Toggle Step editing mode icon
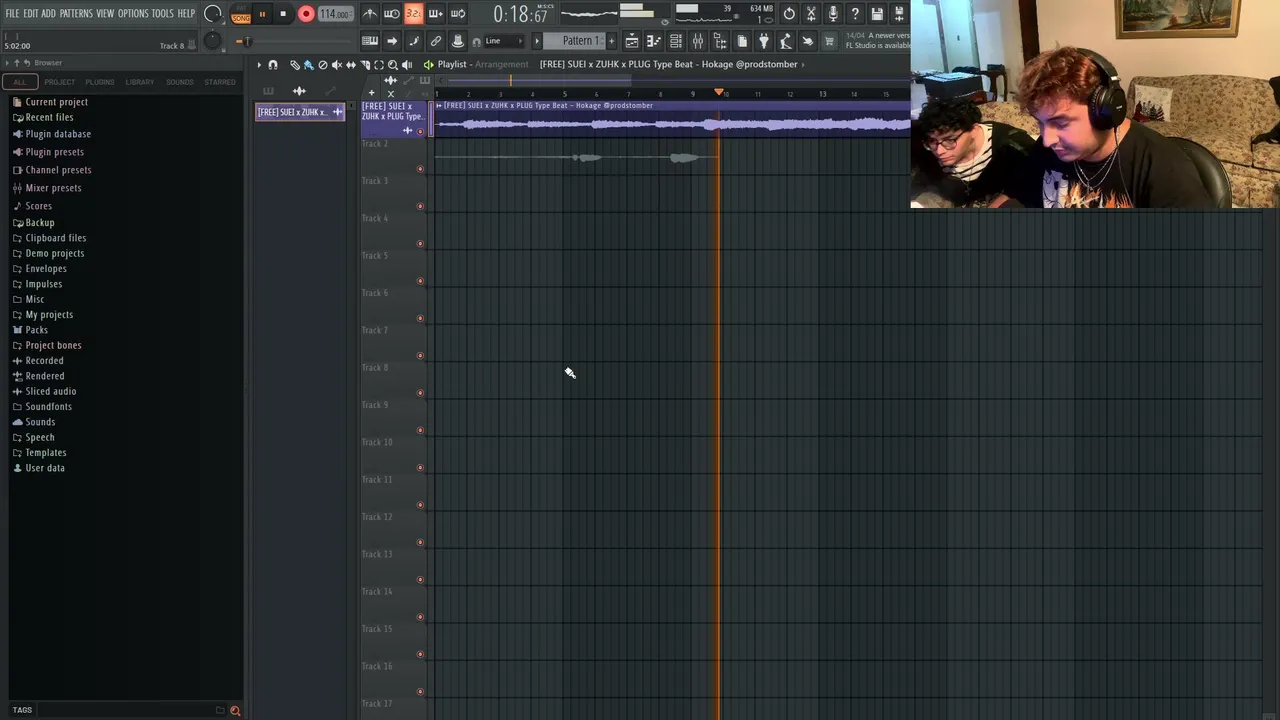Viewport: 1280px width, 720px height. pyautogui.click(x=414, y=41)
